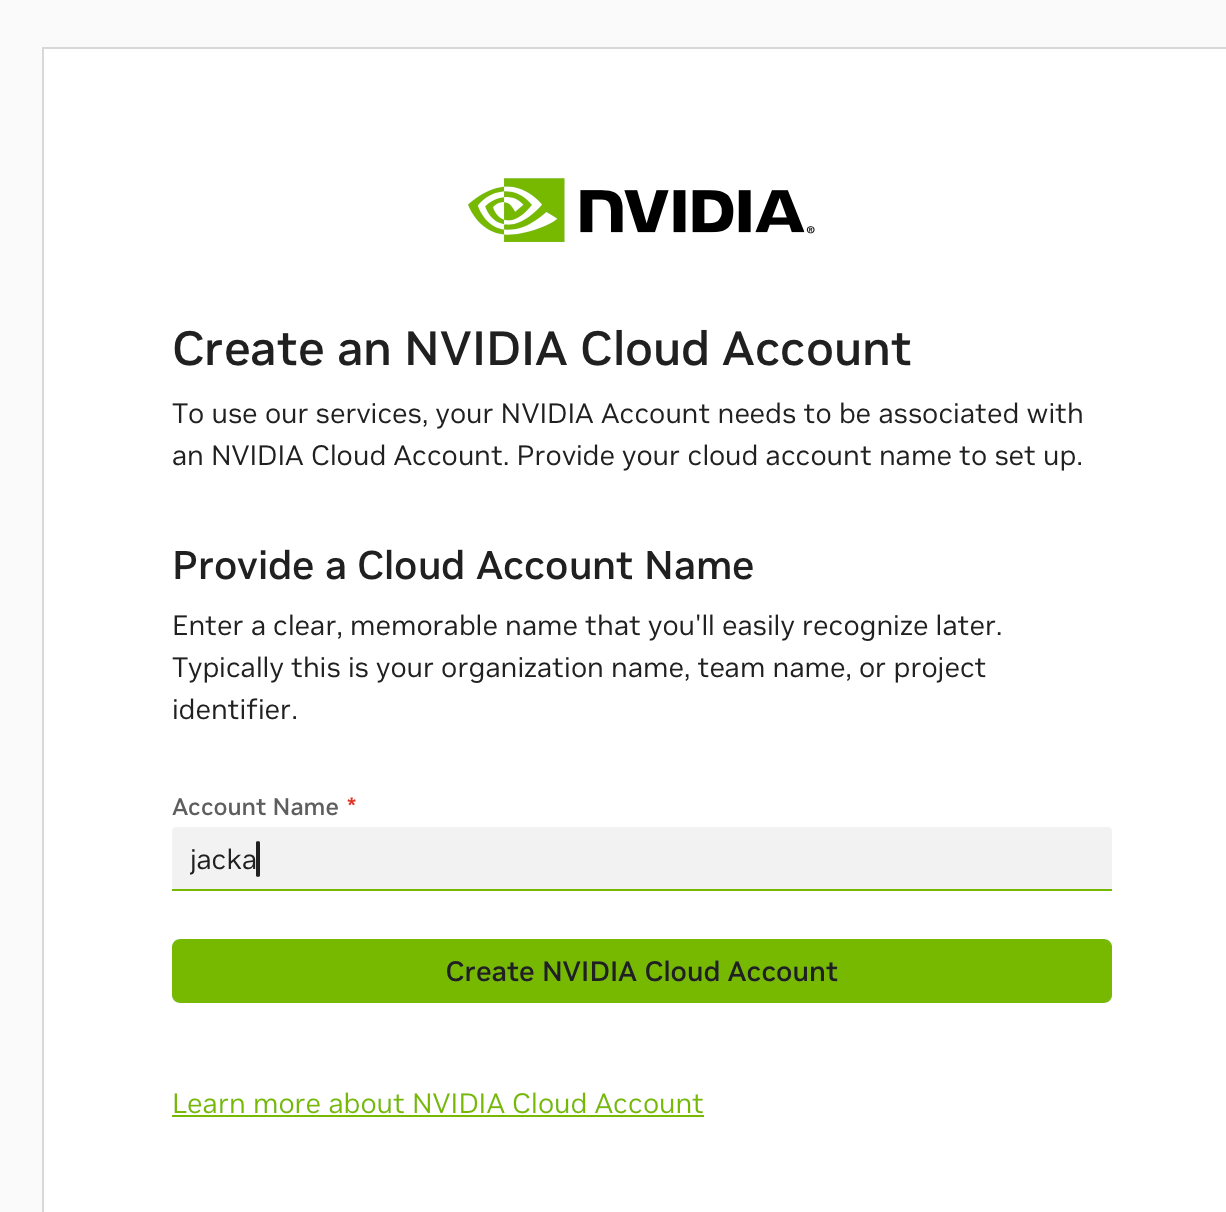Click the "Create an NVIDIA Cloud Account" heading
This screenshot has width=1226, height=1212.
(542, 349)
